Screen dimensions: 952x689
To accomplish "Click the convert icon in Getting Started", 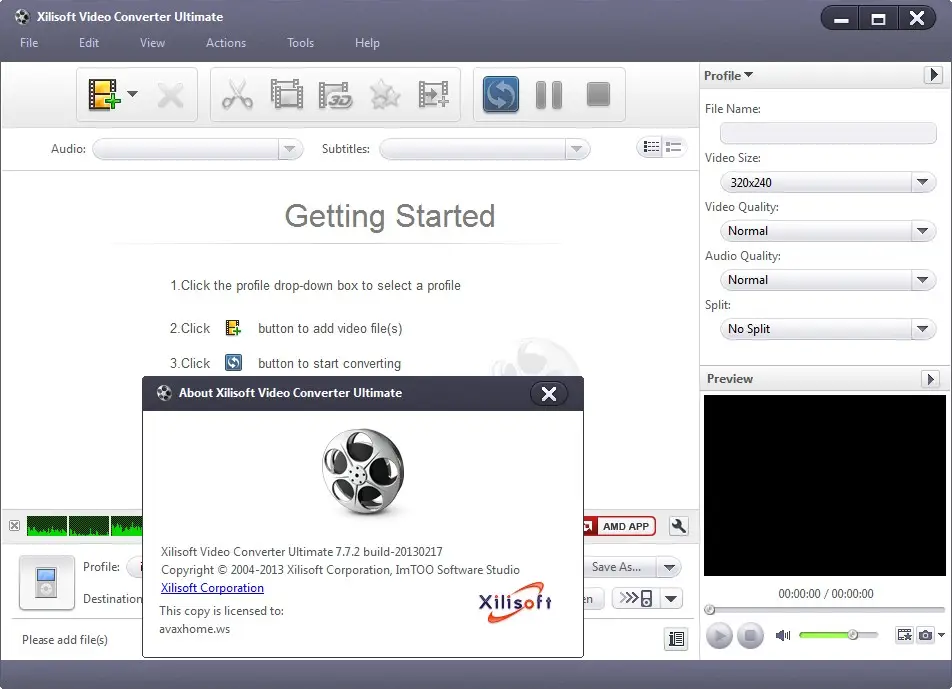I will 233,362.
